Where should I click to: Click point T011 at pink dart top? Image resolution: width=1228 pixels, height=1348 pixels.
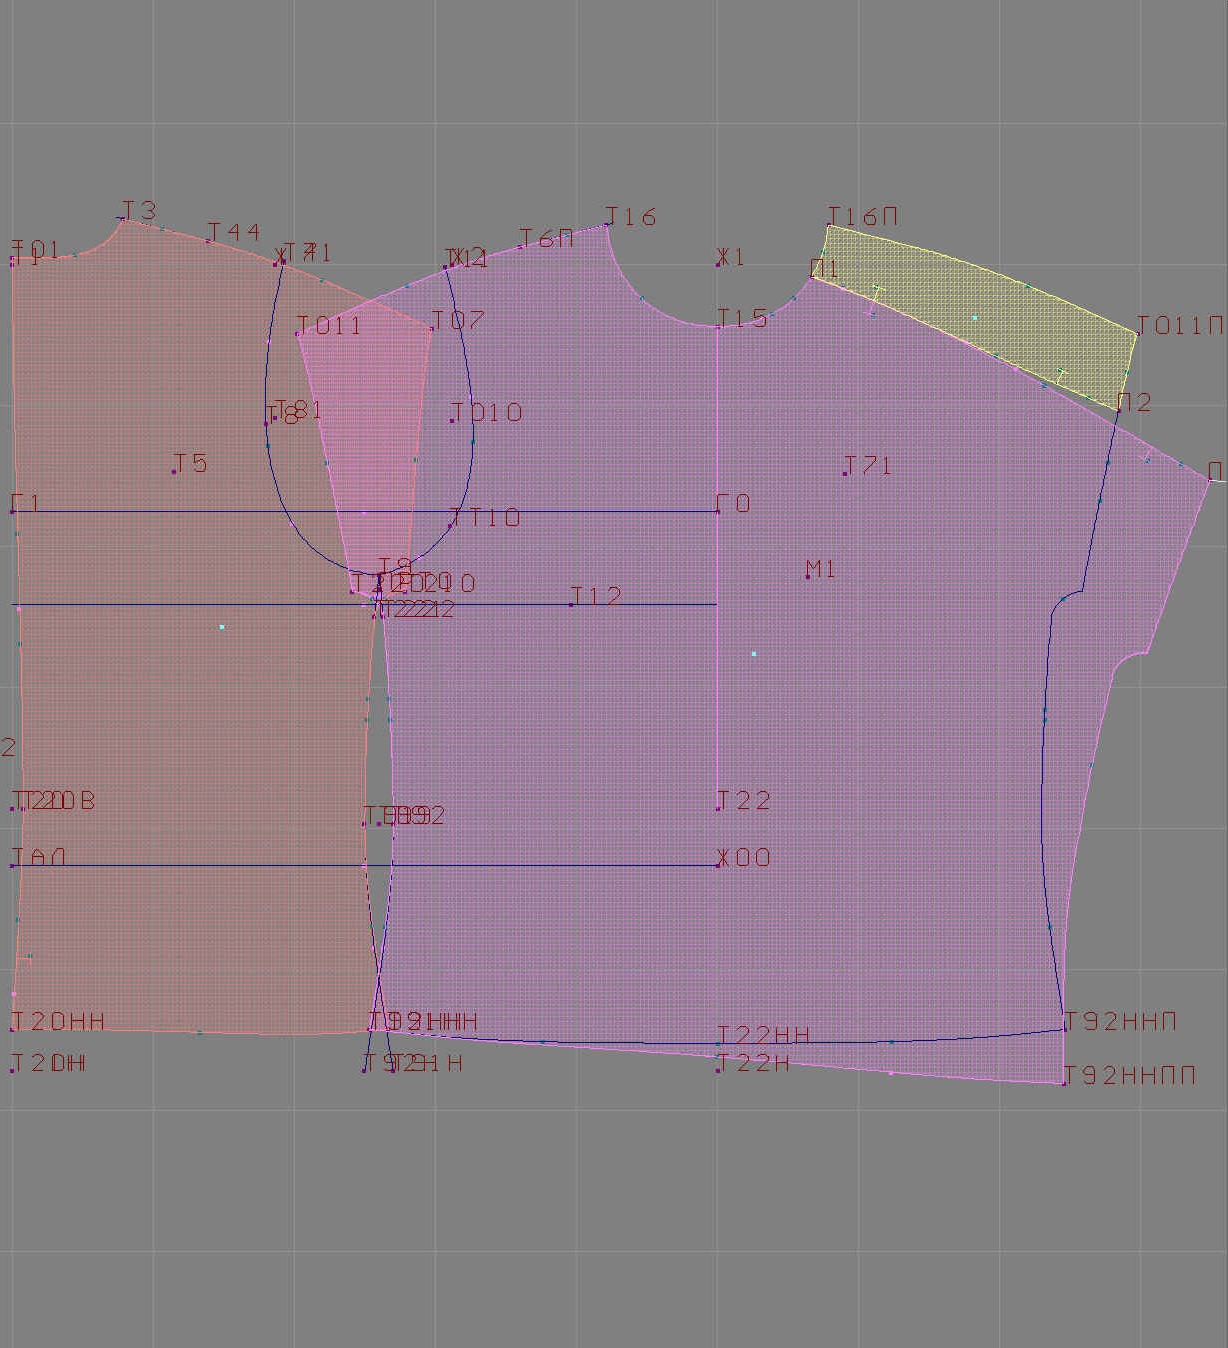pos(298,334)
